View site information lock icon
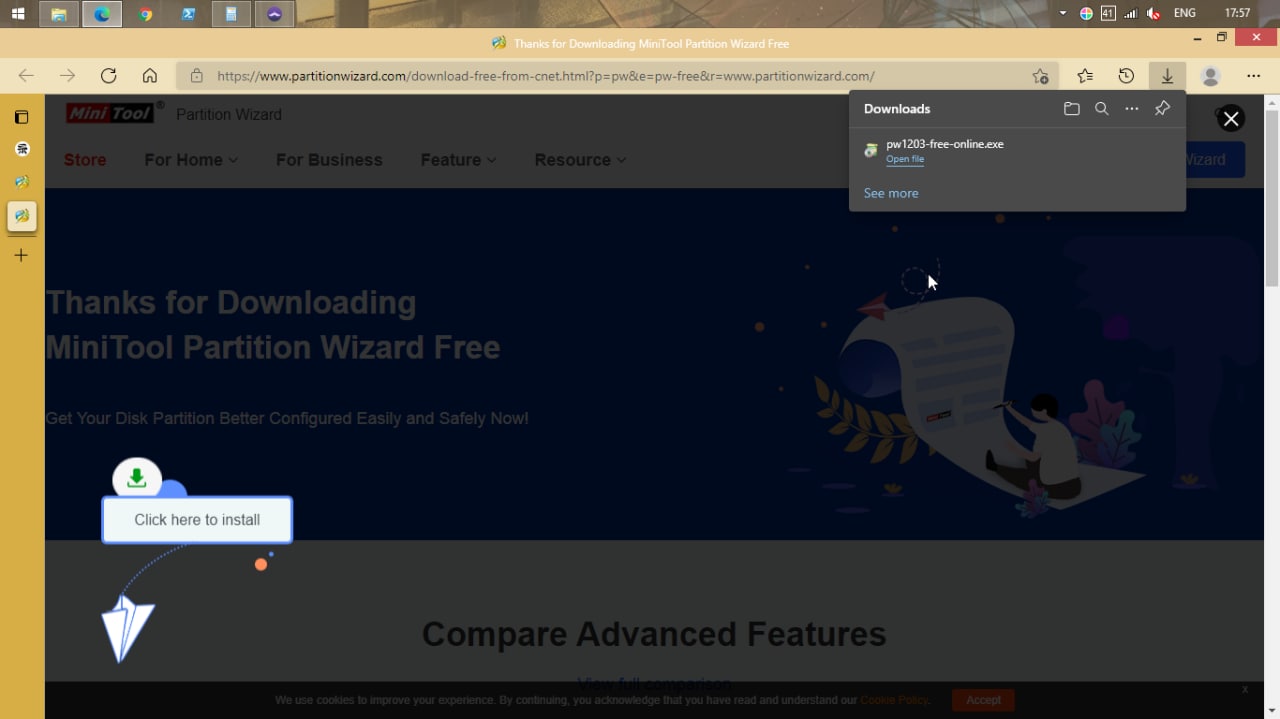Image resolution: width=1280 pixels, height=719 pixels. click(197, 76)
